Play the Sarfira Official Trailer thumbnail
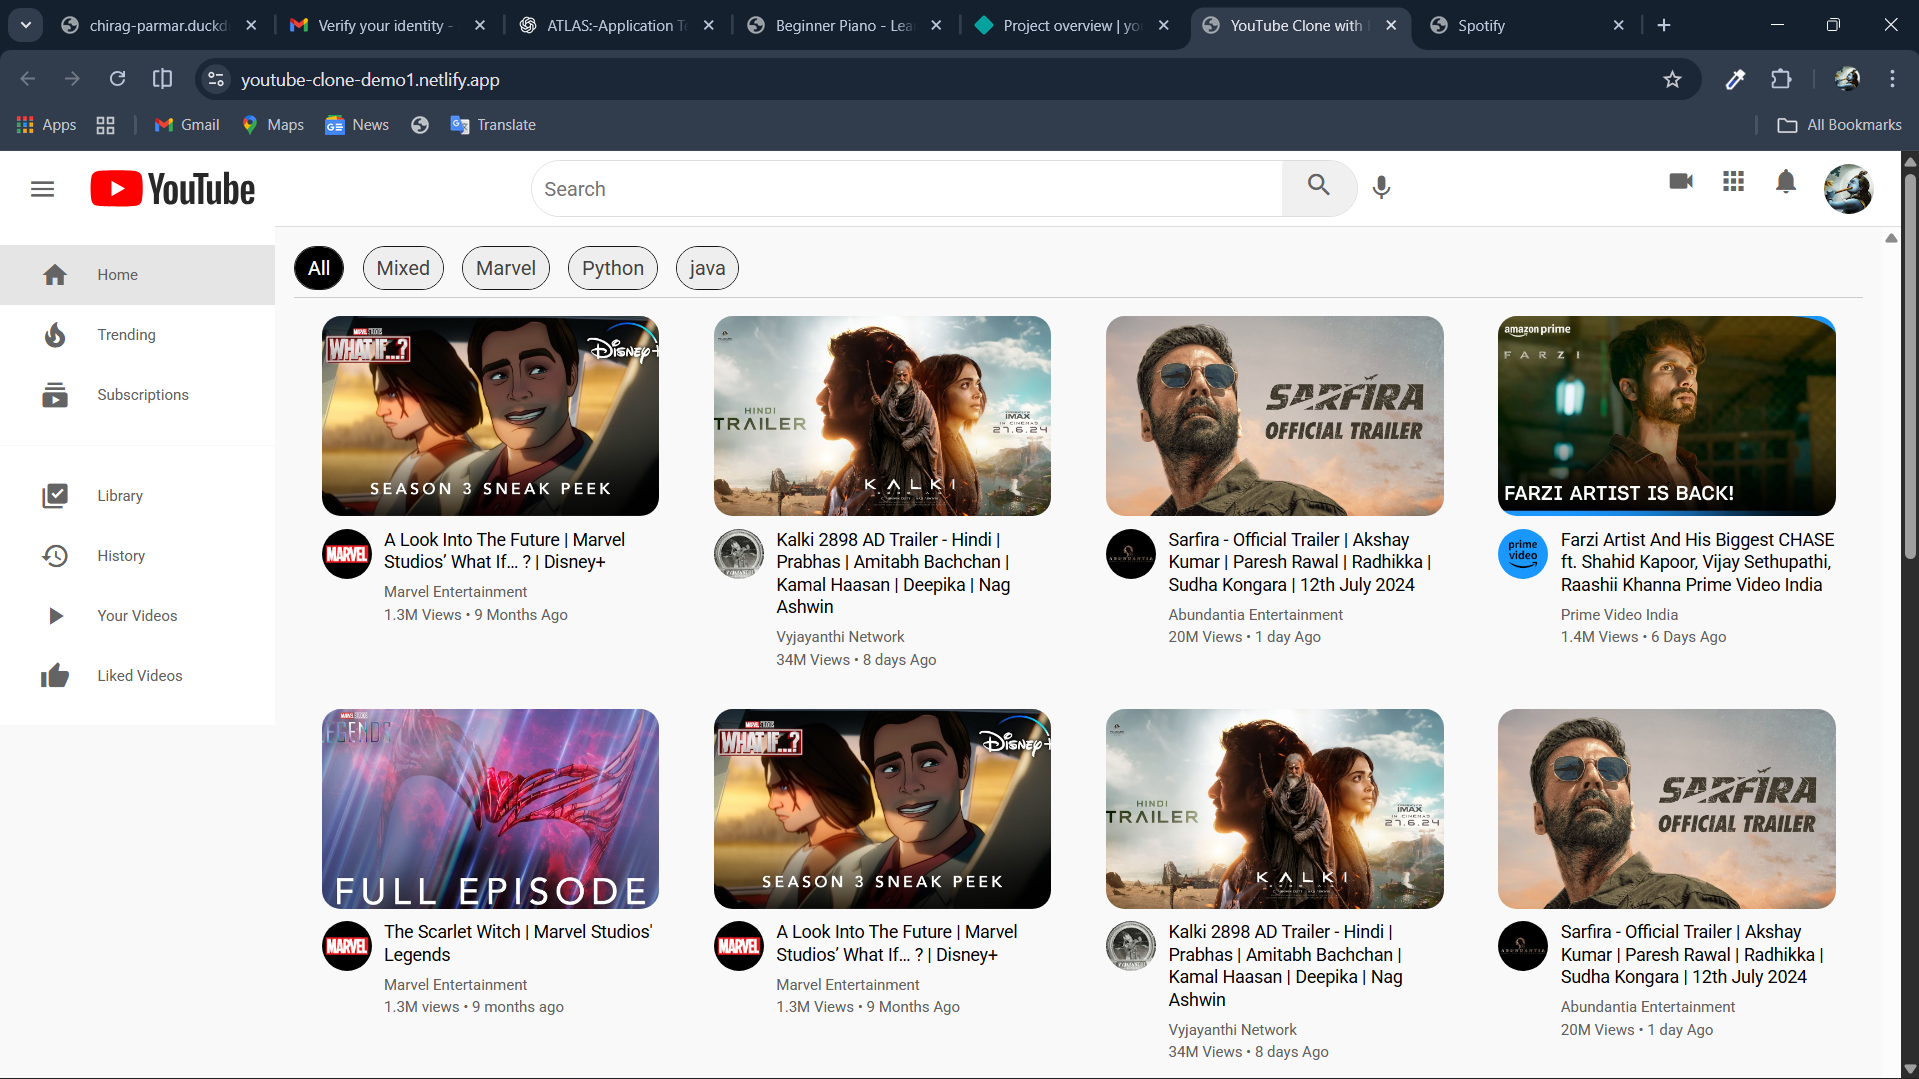Viewport: 1919px width, 1079px height. tap(1274, 416)
